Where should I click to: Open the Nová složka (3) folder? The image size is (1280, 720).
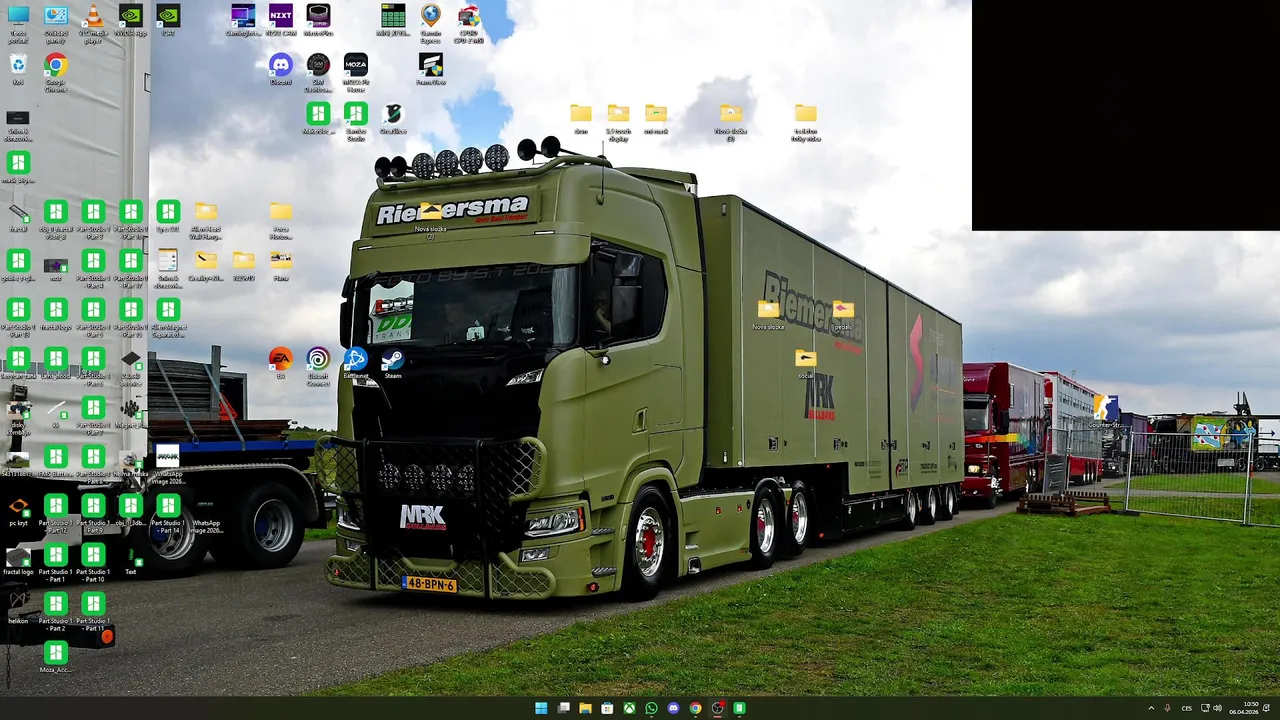(x=731, y=122)
